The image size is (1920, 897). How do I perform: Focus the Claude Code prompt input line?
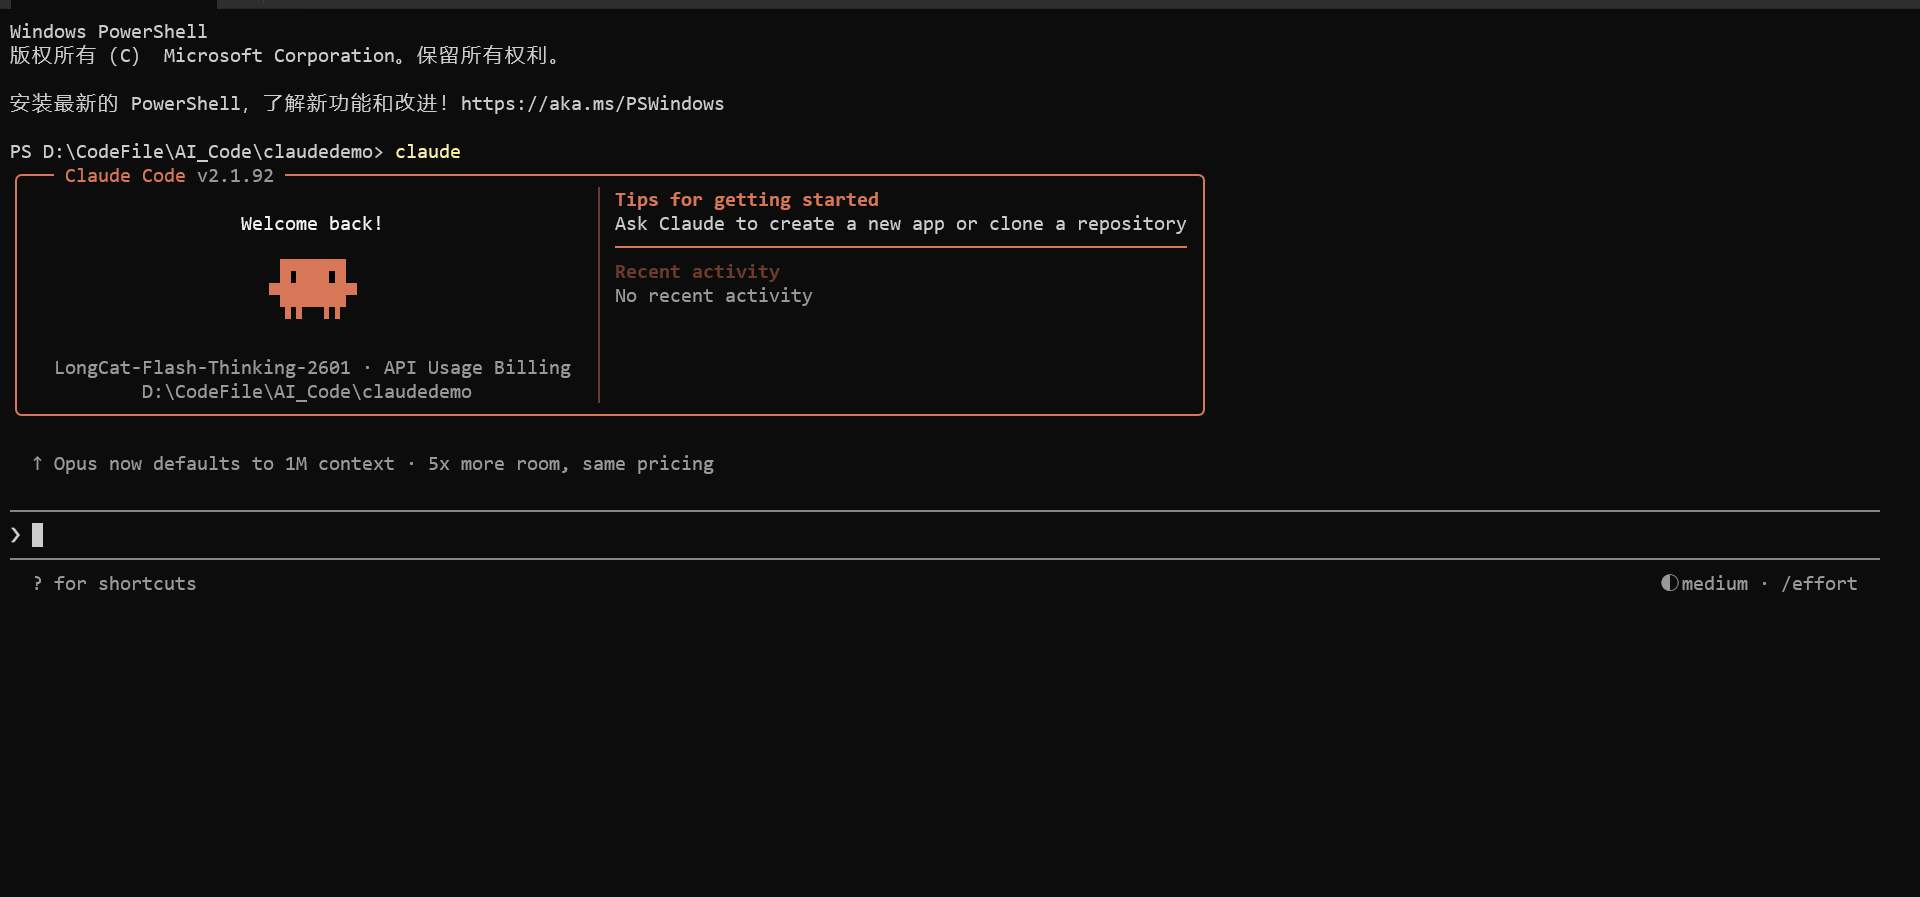(x=945, y=535)
